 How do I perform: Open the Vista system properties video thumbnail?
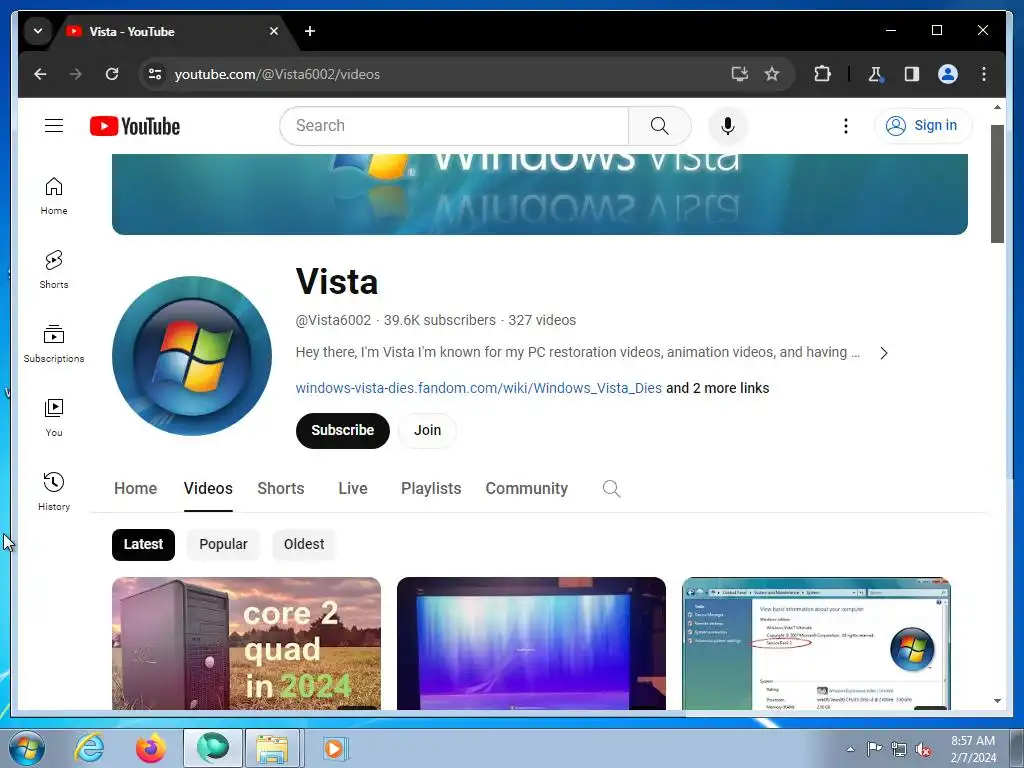click(x=816, y=643)
